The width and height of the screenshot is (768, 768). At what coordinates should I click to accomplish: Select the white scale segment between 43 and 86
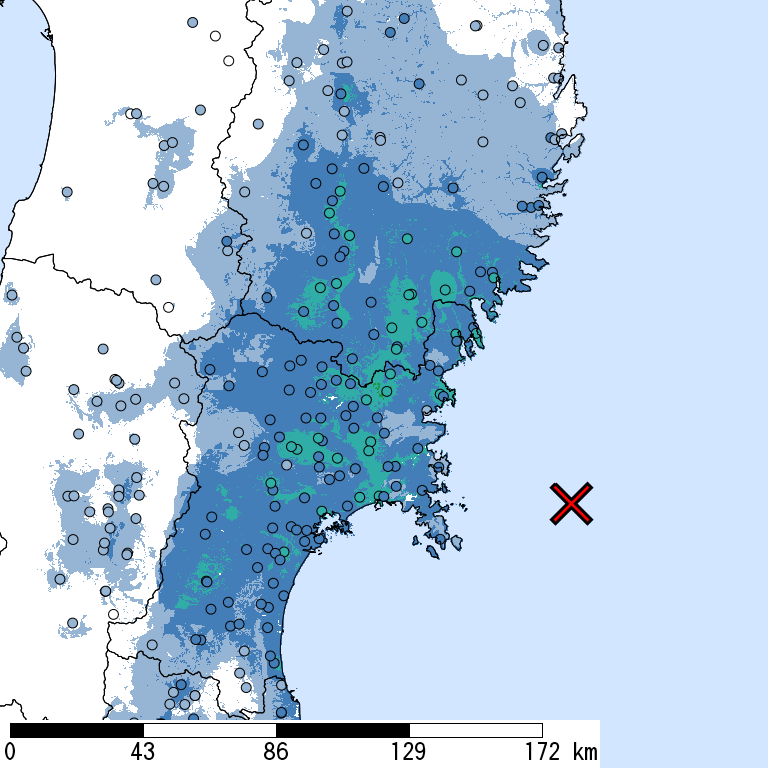(x=210, y=730)
